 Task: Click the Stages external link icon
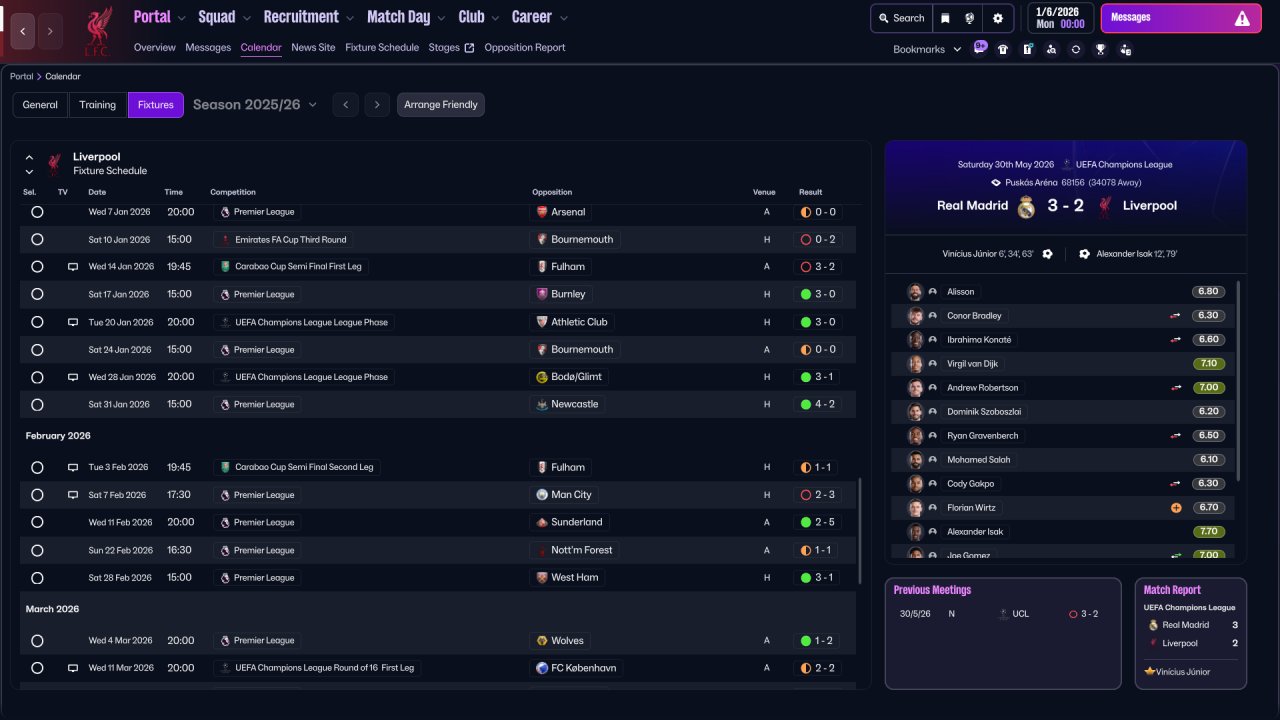coord(470,48)
